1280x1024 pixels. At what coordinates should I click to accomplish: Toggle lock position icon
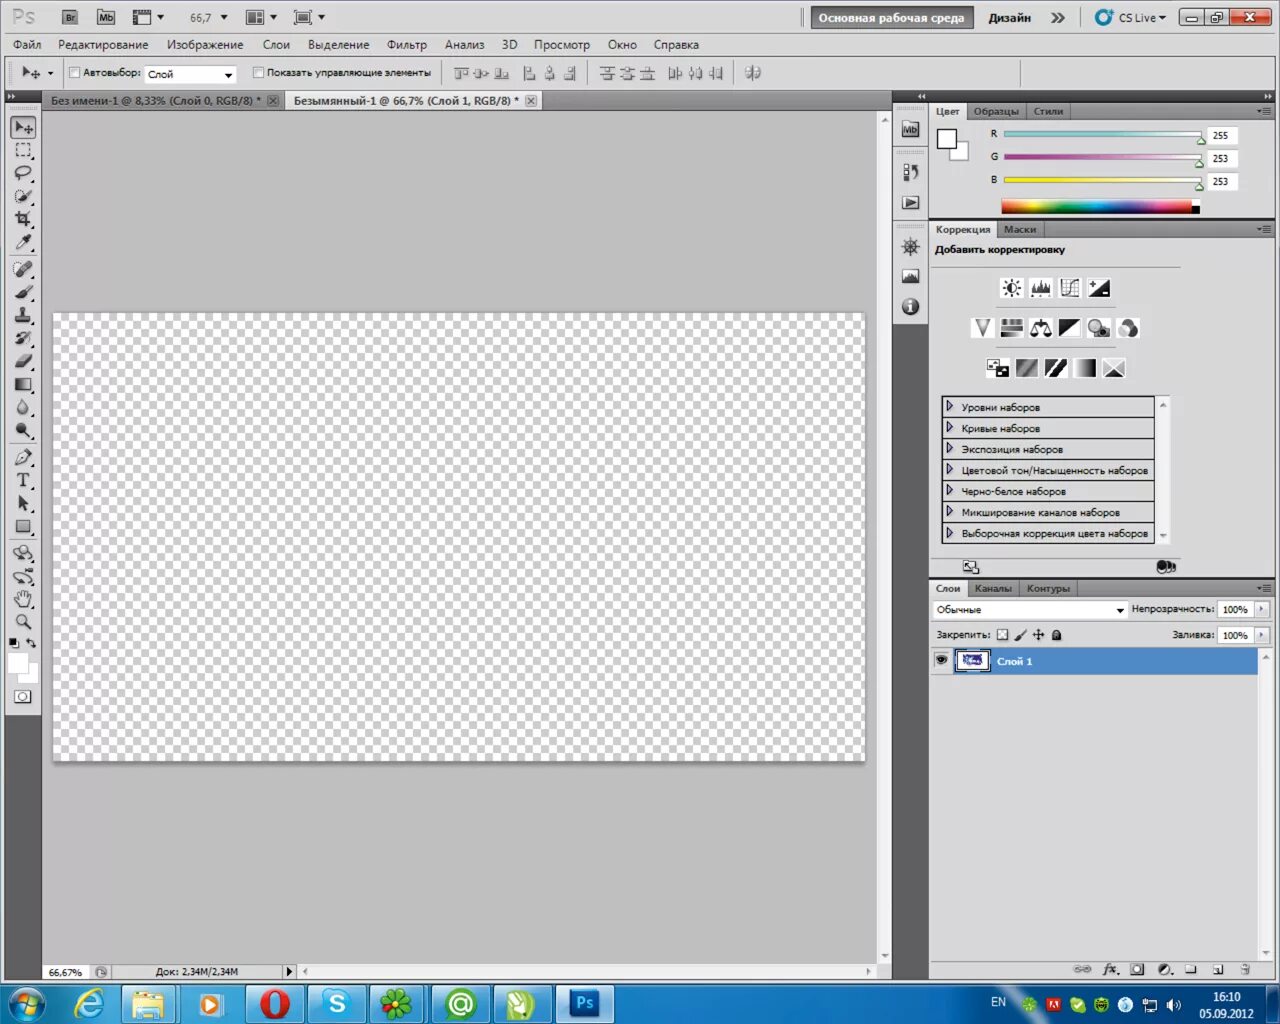(1038, 635)
